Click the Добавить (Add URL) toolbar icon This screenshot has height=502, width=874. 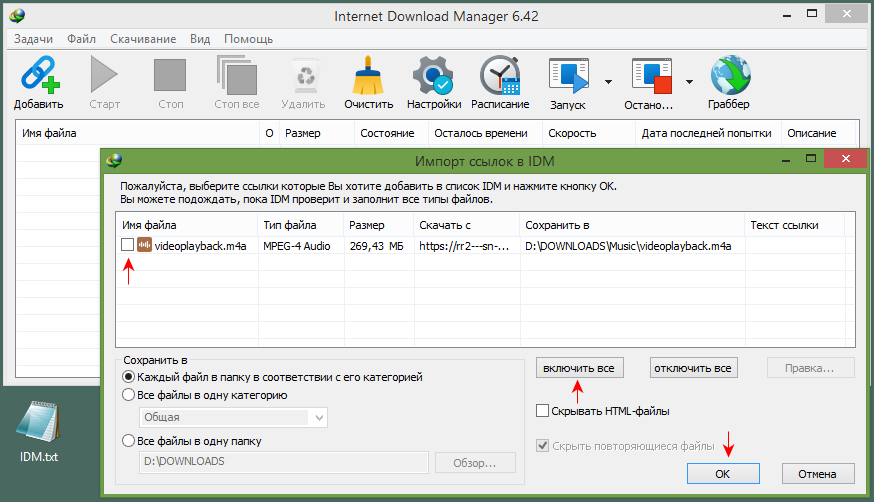pos(38,76)
